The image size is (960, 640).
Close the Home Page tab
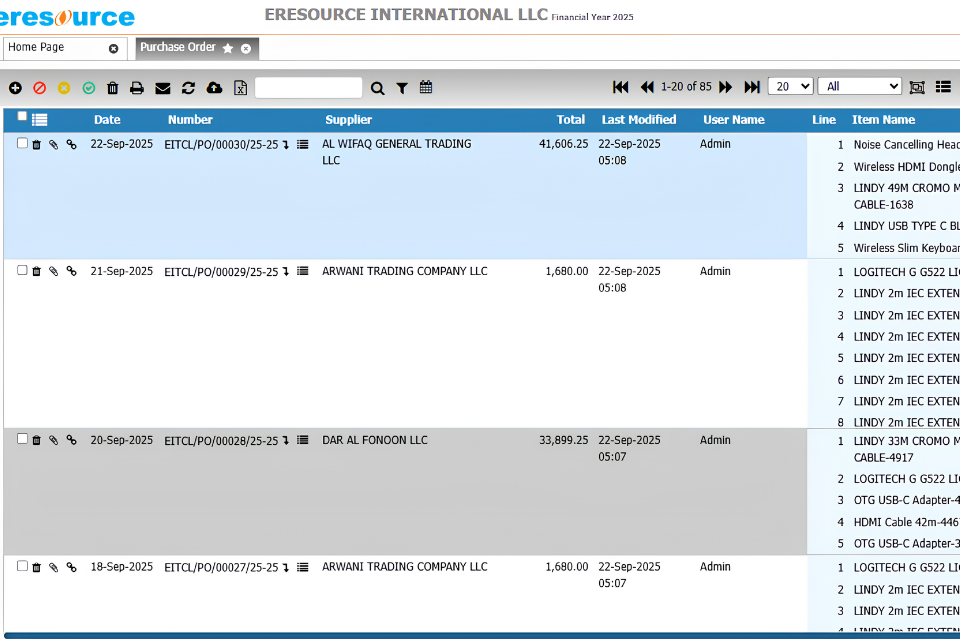click(x=113, y=49)
